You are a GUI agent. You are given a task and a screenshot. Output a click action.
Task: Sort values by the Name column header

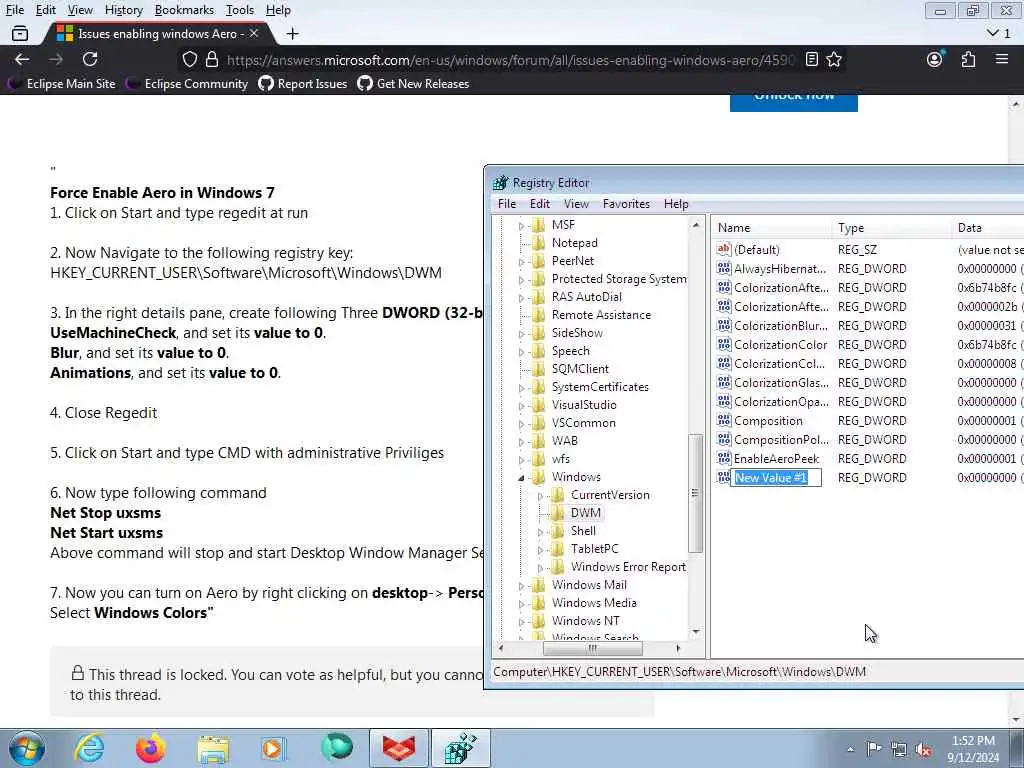(x=773, y=228)
